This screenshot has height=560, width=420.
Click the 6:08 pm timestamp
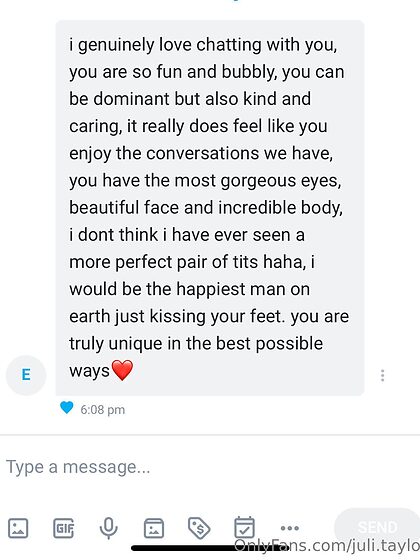(x=103, y=410)
